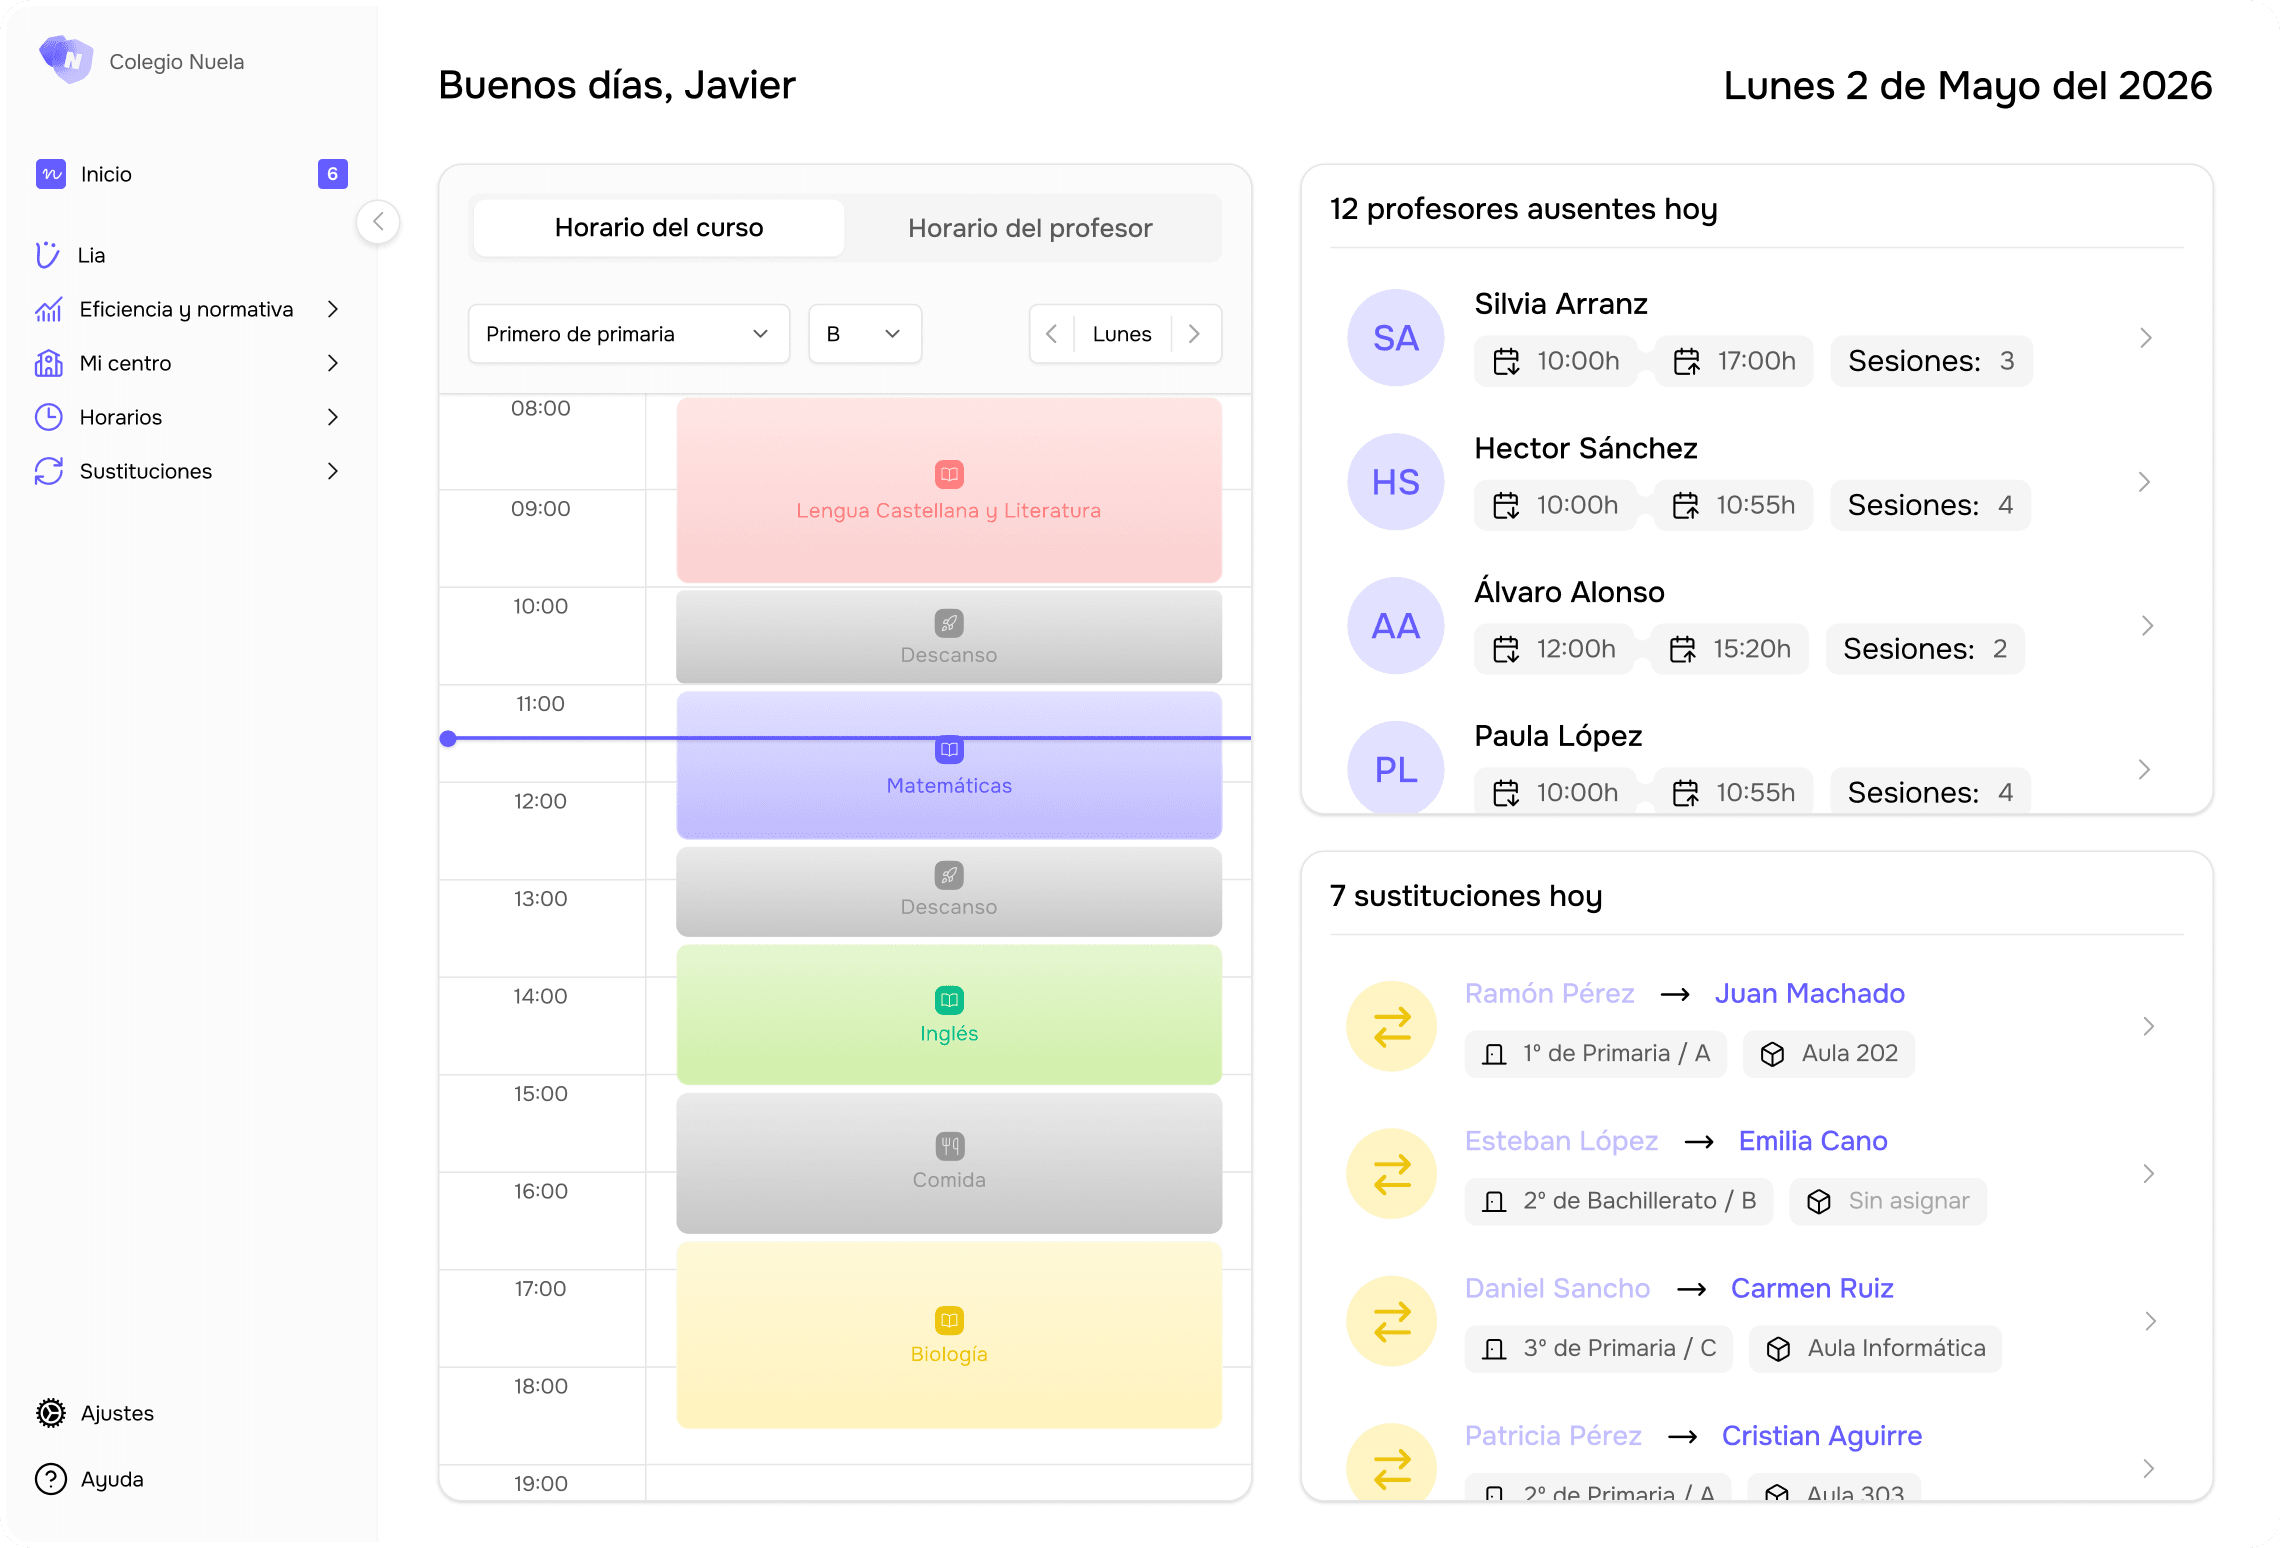The width and height of the screenshot is (2280, 1548).
Task: Collapse the sidebar with round arrow button
Action: (x=378, y=222)
